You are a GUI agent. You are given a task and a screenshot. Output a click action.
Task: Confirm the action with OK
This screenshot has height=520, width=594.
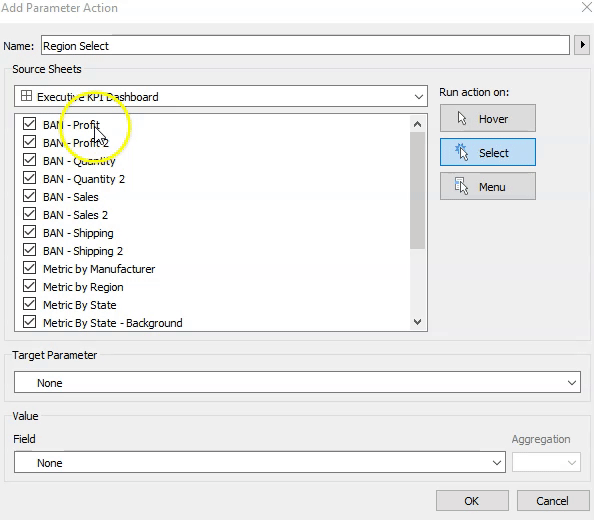pyautogui.click(x=472, y=501)
